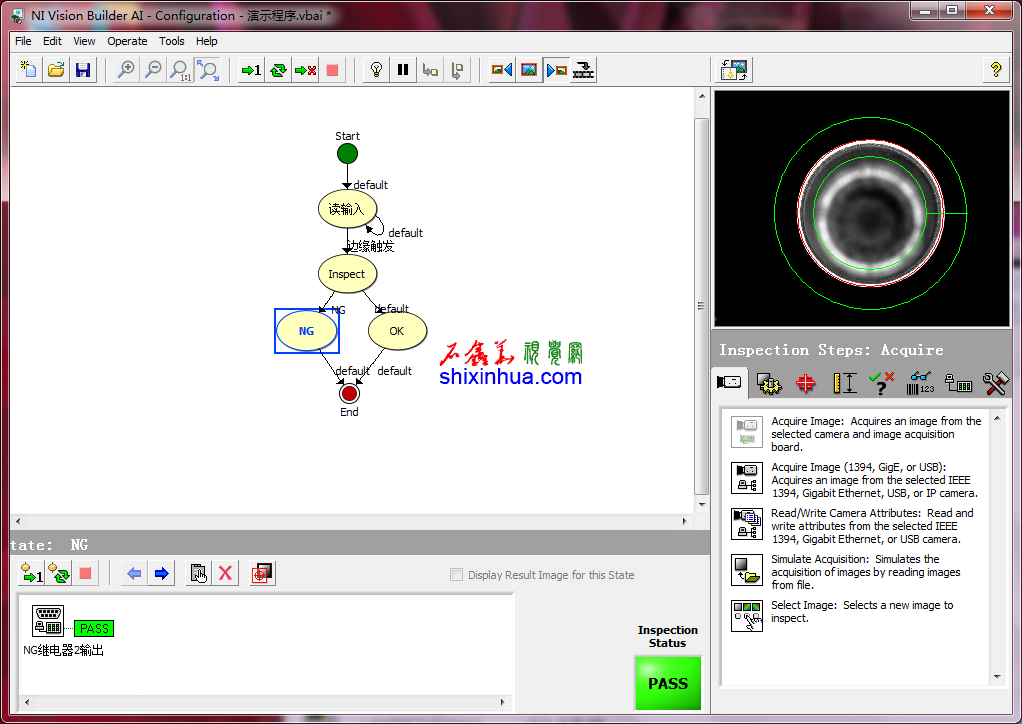This screenshot has width=1022, height=724.
Task: Click the green PASS Inspection Status indicator
Action: click(x=668, y=683)
